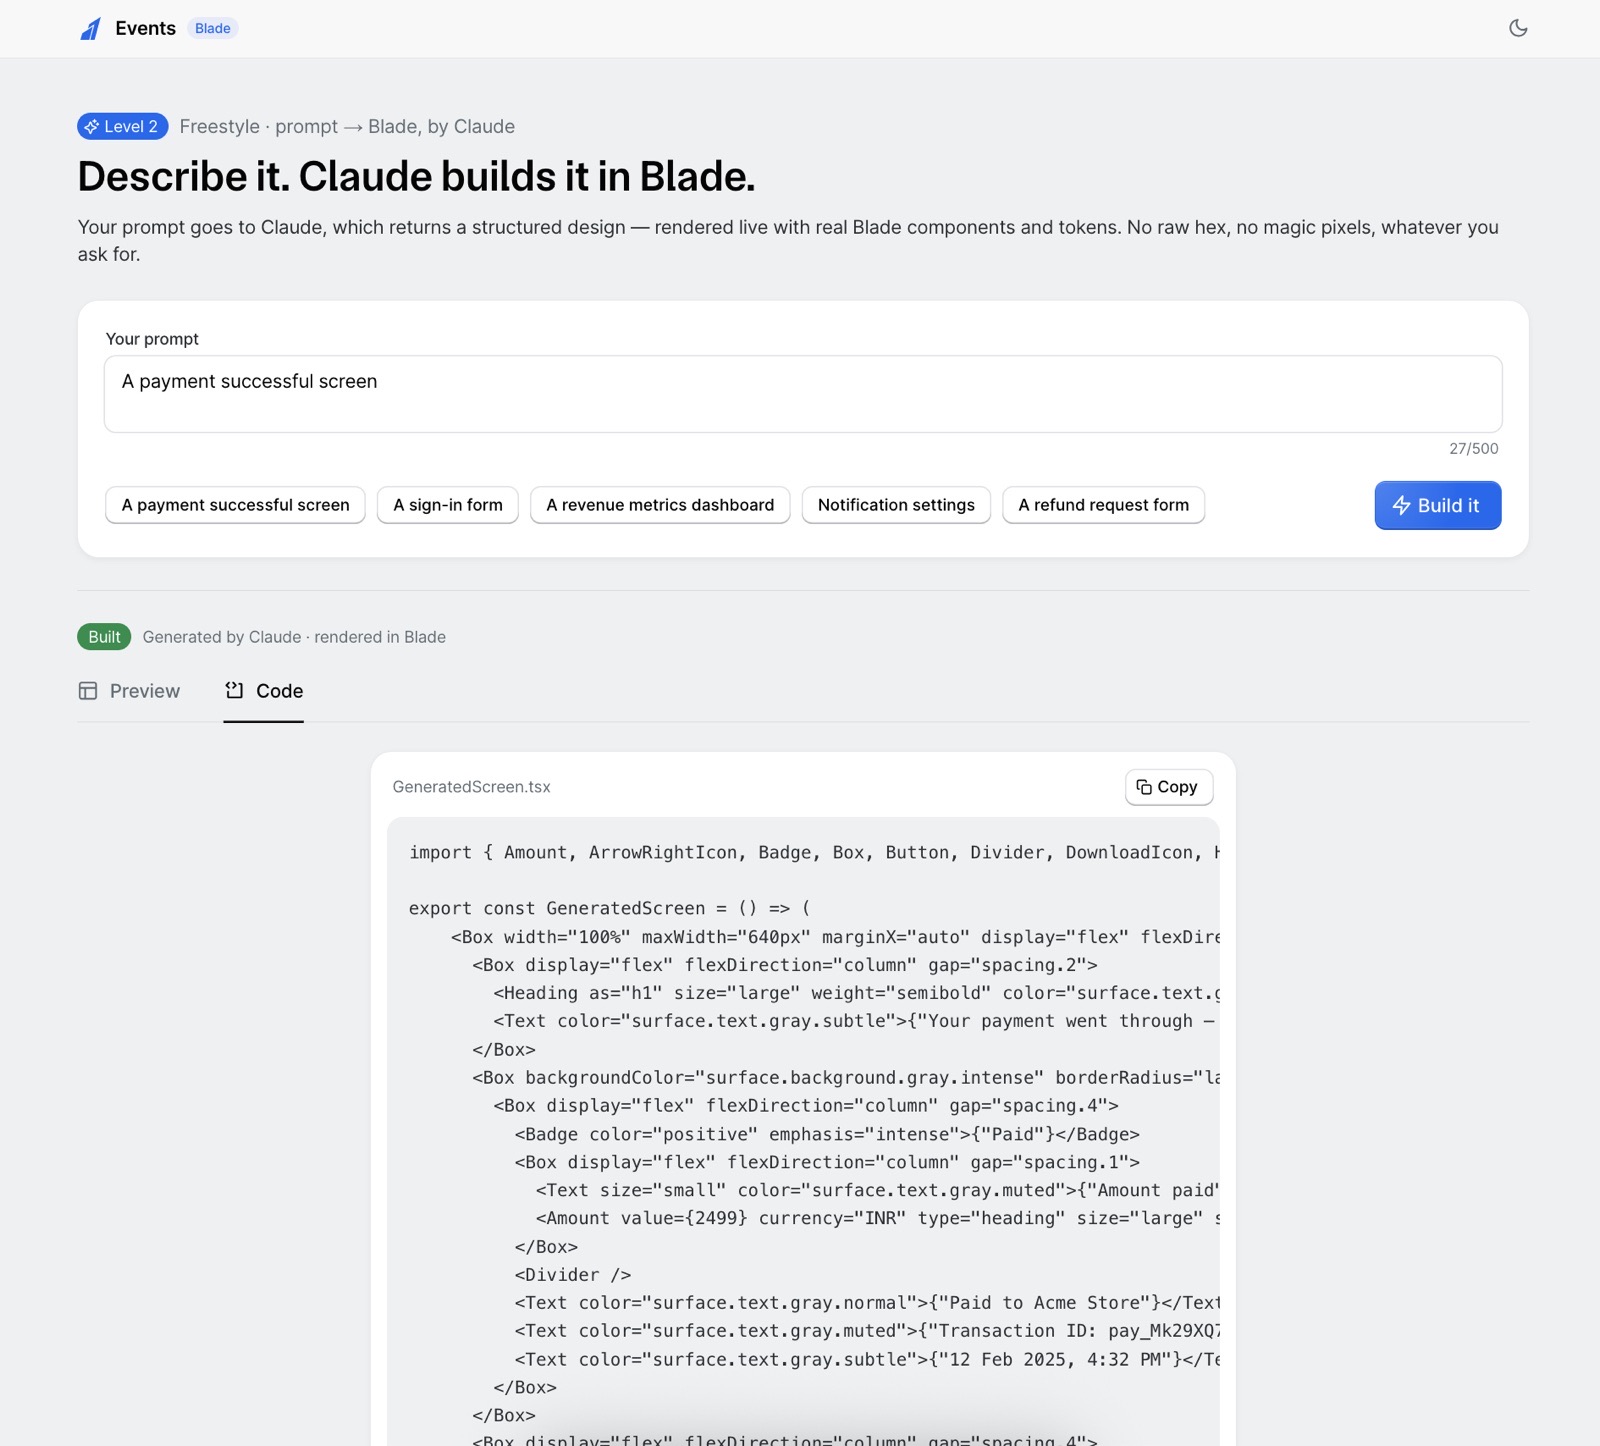Image resolution: width=1600 pixels, height=1446 pixels.
Task: Focus the Your prompt text field
Action: click(803, 394)
